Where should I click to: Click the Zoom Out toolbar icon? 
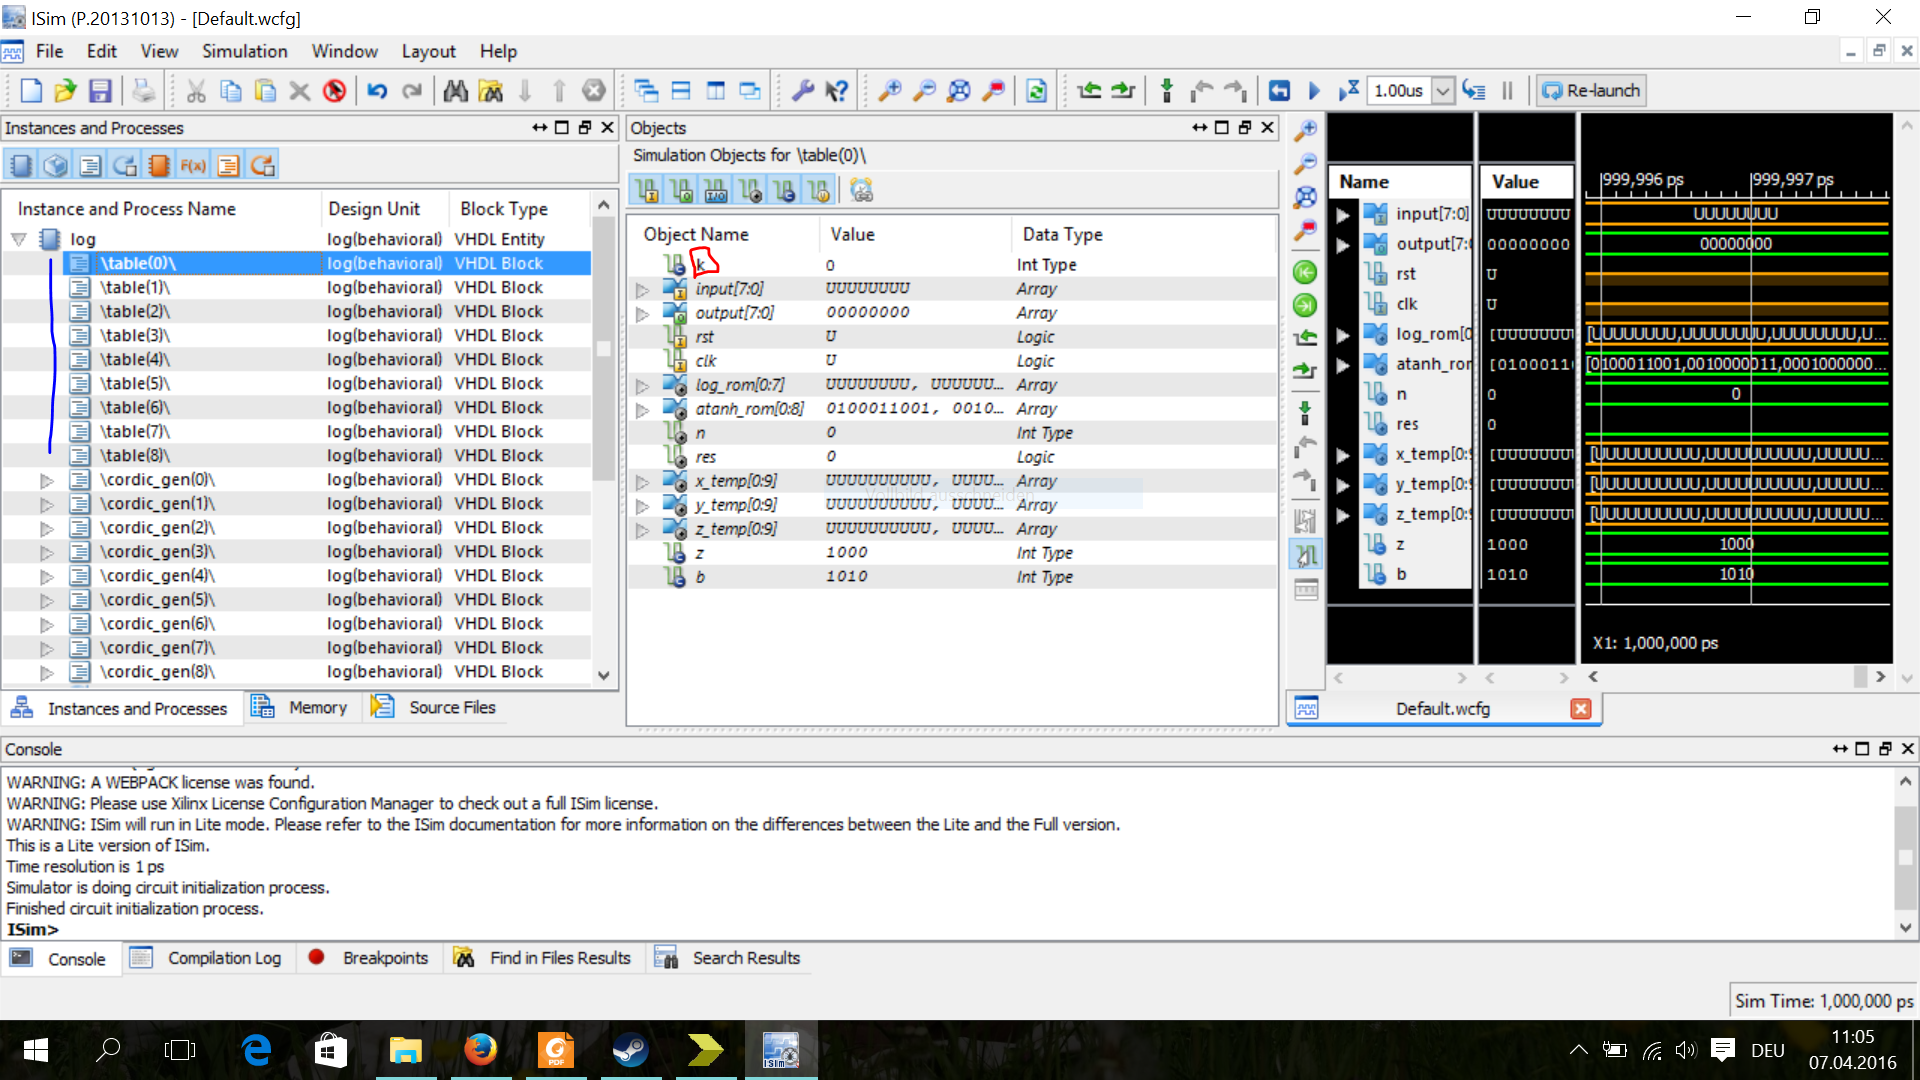click(x=924, y=91)
